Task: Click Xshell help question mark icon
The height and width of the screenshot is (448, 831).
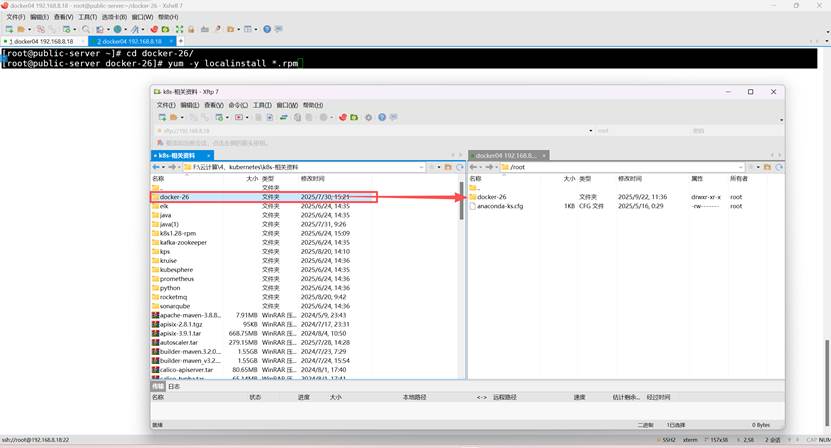Action: pyautogui.click(x=267, y=29)
